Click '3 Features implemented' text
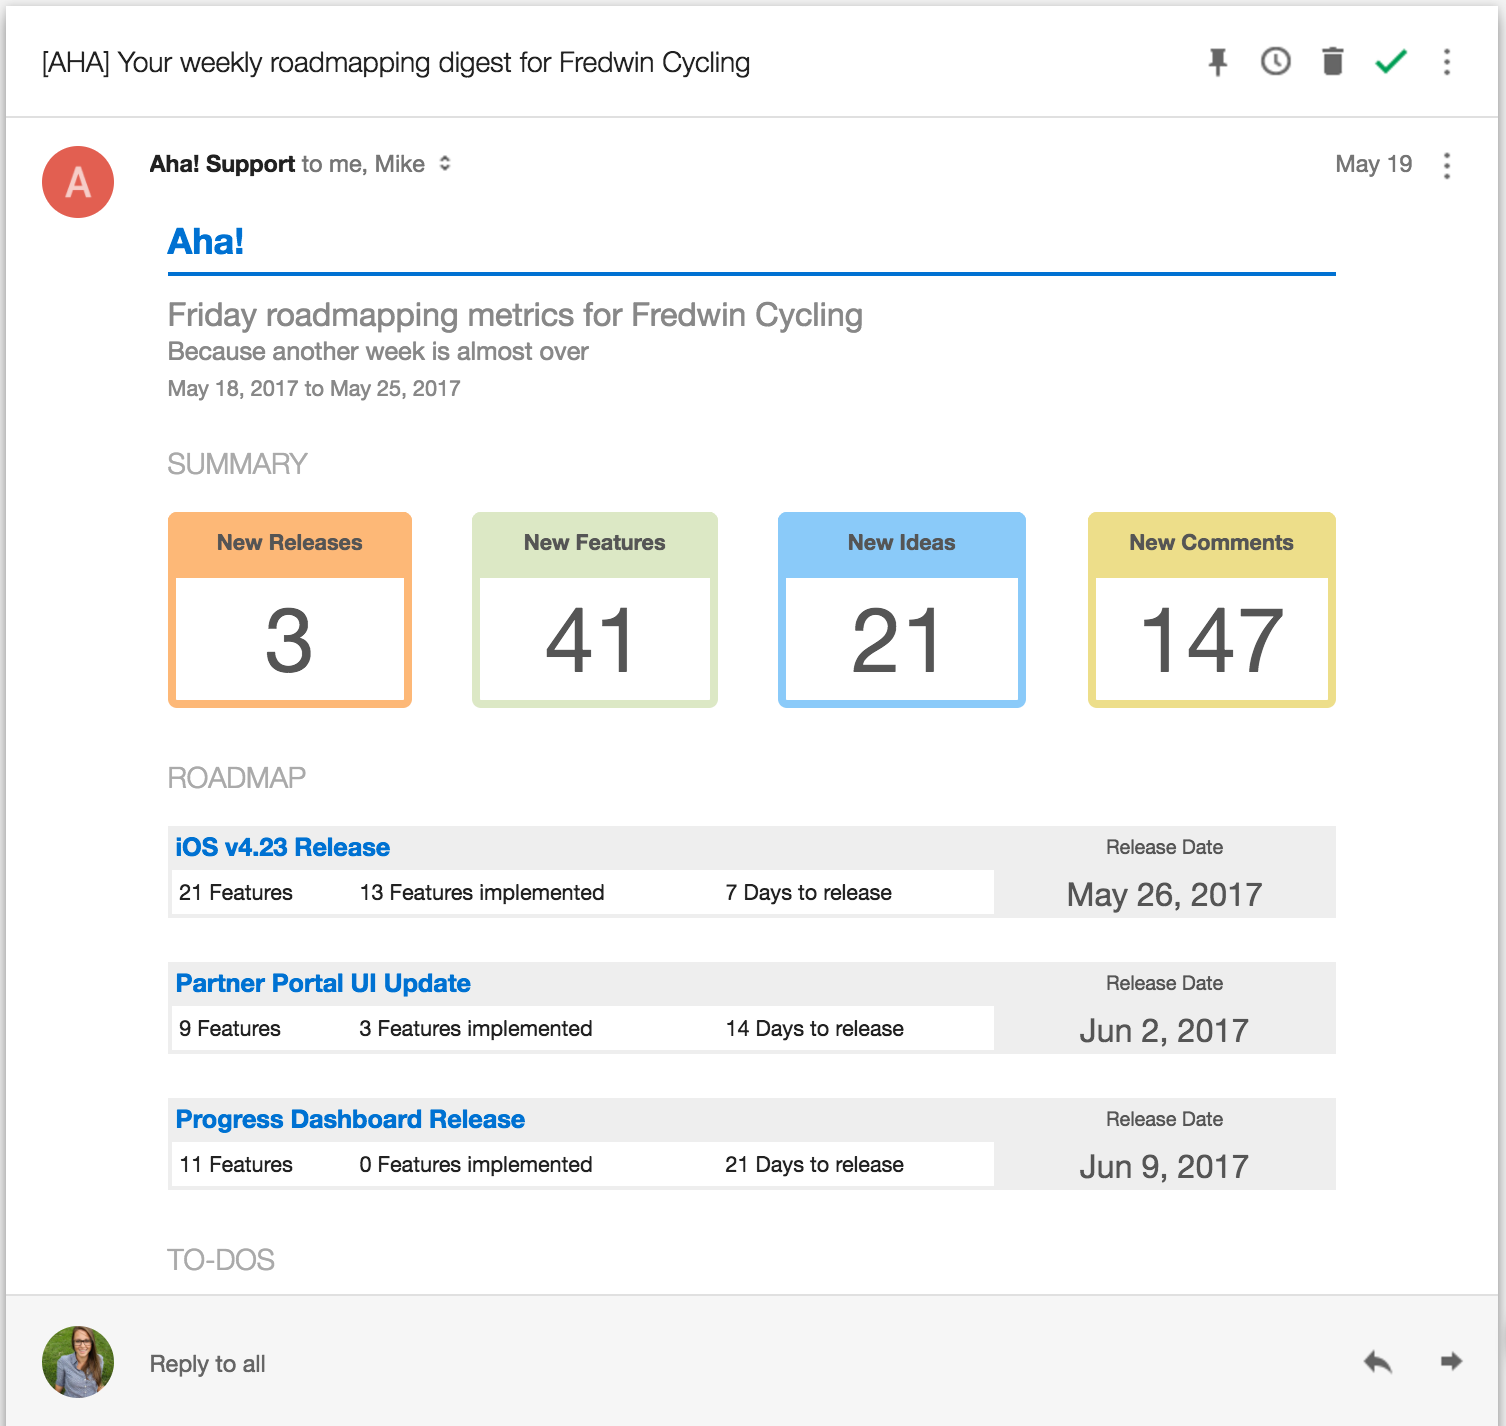Viewport: 1506px width, 1426px height. [x=476, y=1028]
